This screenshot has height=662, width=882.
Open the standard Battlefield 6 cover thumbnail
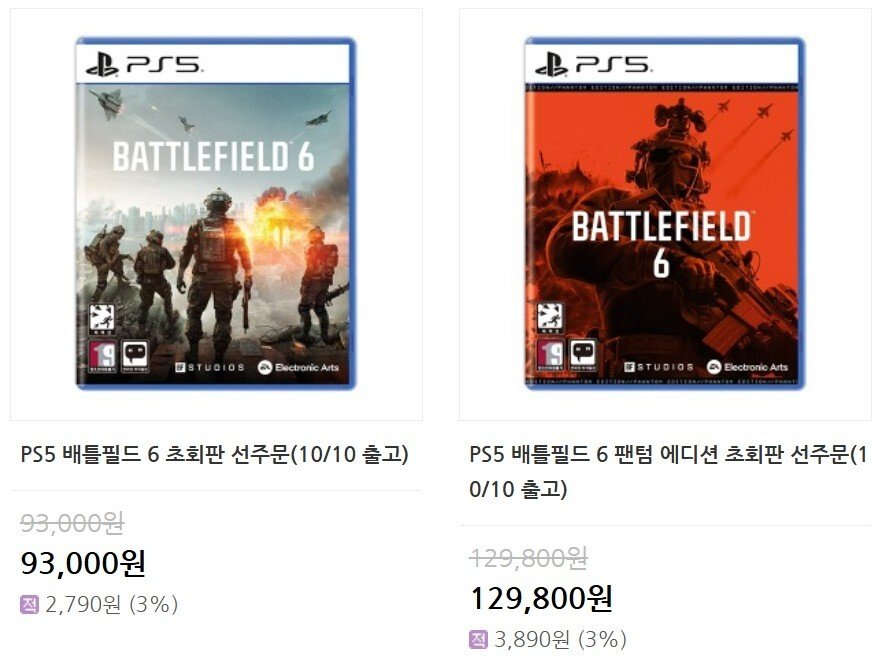click(x=216, y=214)
